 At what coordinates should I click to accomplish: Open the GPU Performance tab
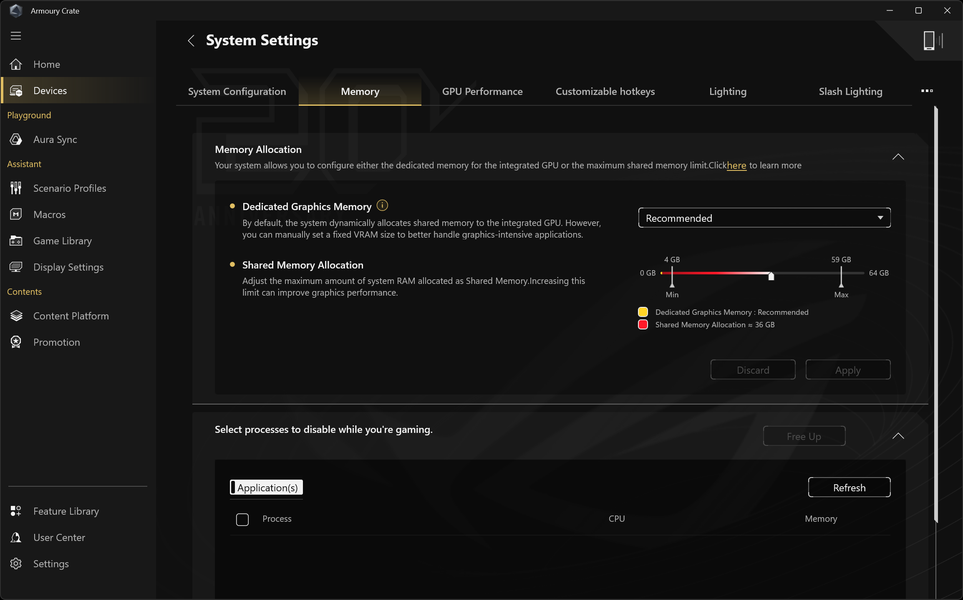point(482,92)
